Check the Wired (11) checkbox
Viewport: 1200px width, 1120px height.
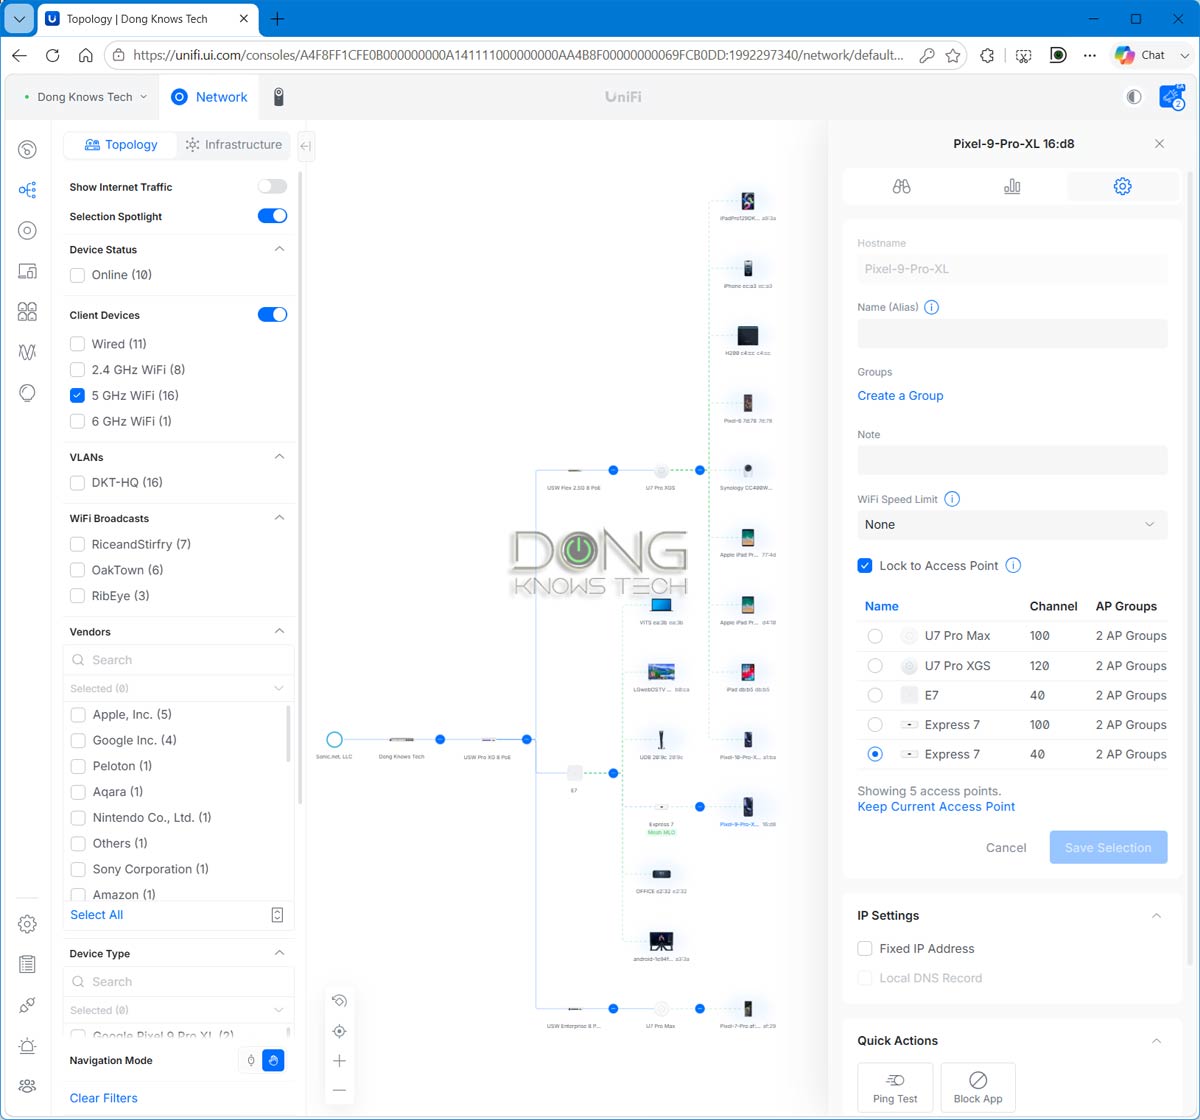(77, 344)
